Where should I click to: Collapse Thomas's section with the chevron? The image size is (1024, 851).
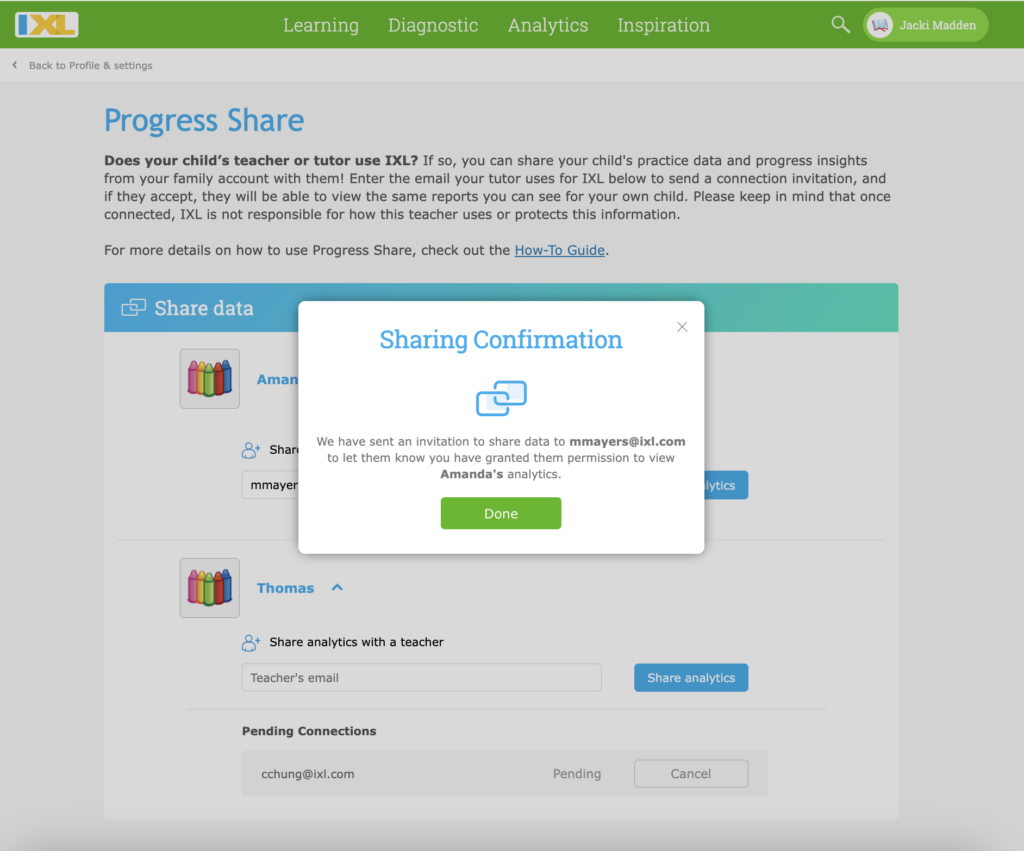point(337,587)
